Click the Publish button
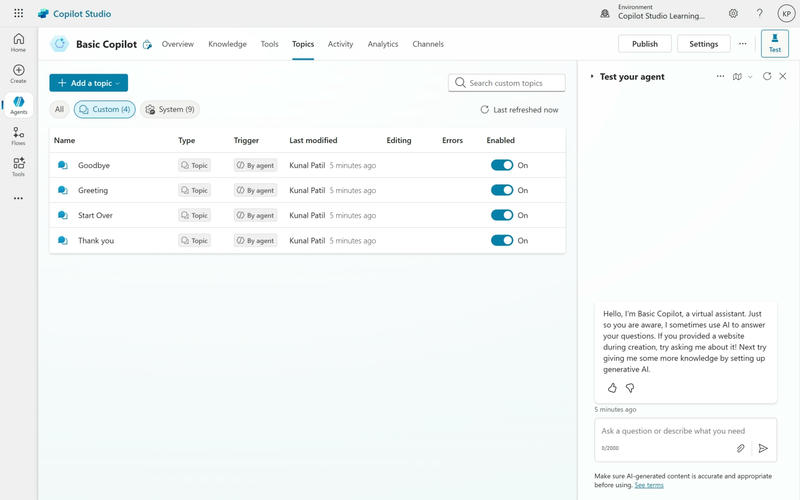The height and width of the screenshot is (500, 800). (645, 44)
